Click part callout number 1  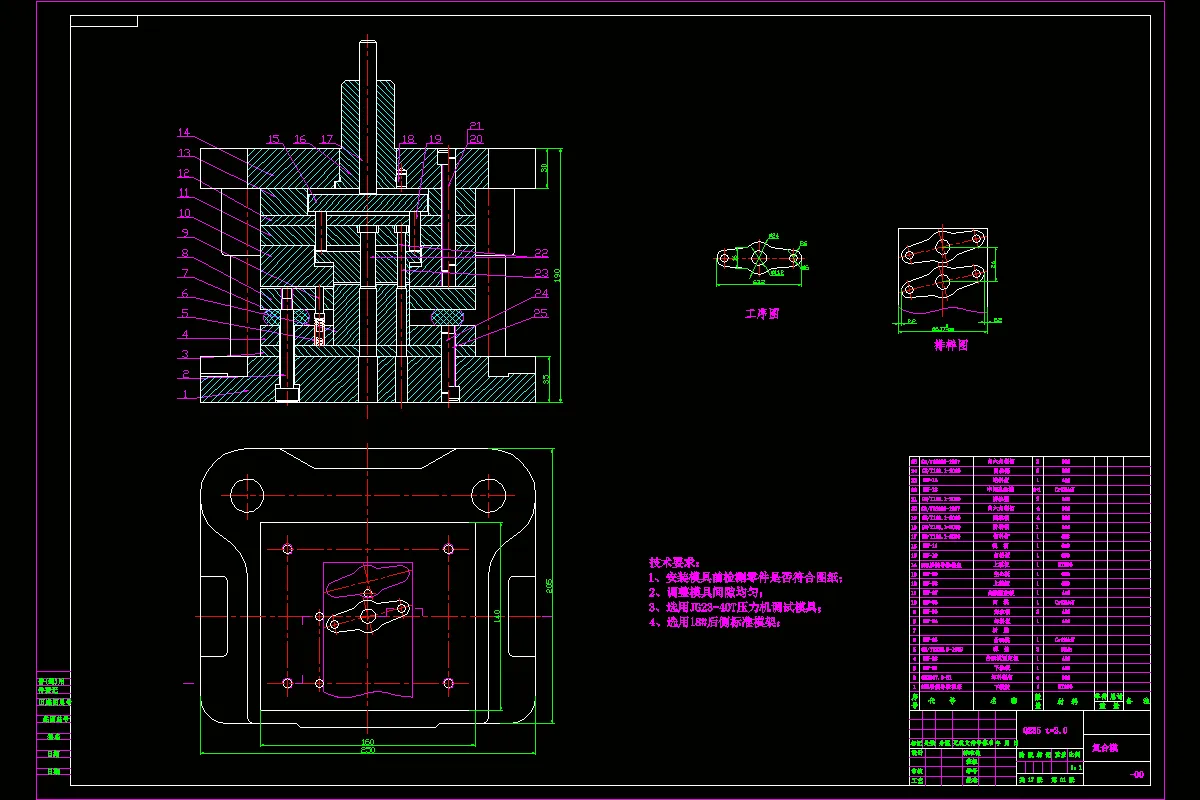click(x=185, y=394)
